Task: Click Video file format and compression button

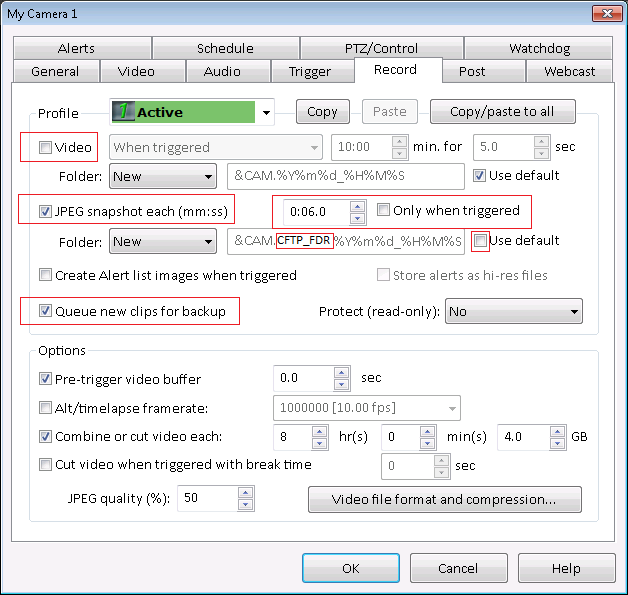Action: tap(444, 499)
